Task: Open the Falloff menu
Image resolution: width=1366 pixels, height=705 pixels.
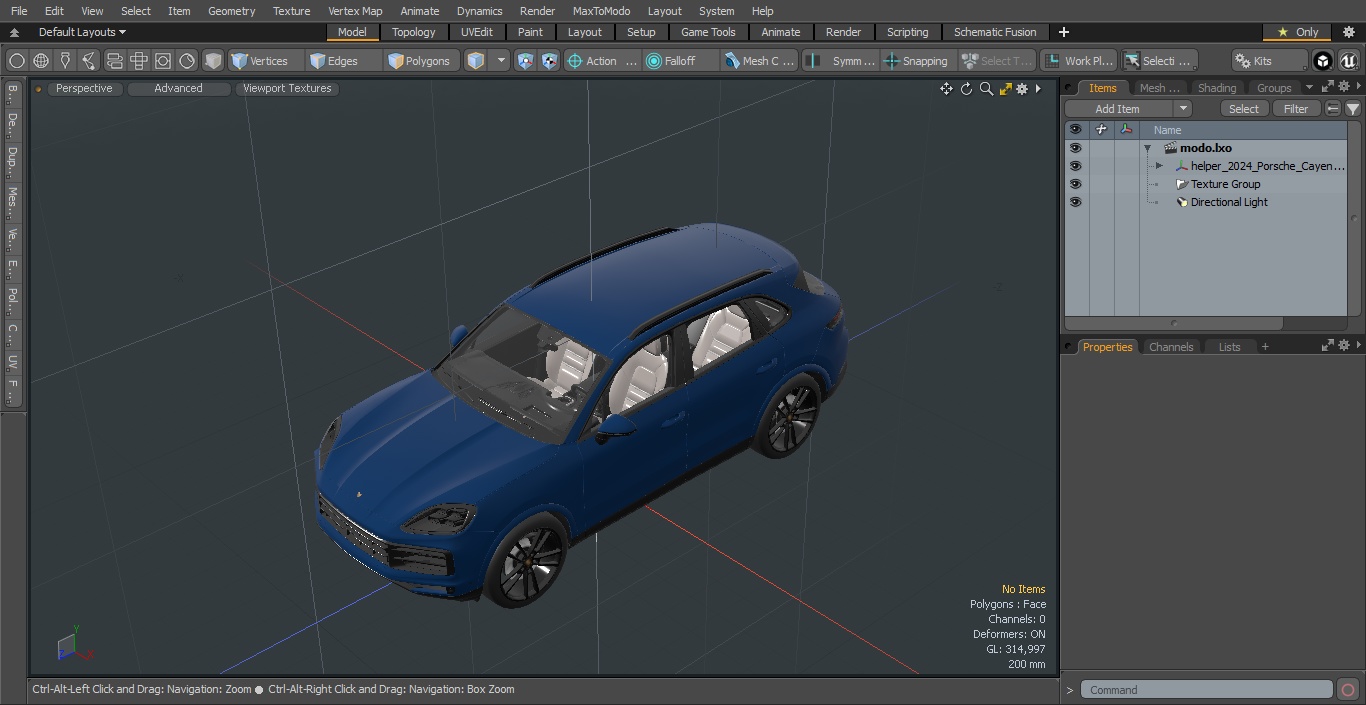Action: pos(680,61)
